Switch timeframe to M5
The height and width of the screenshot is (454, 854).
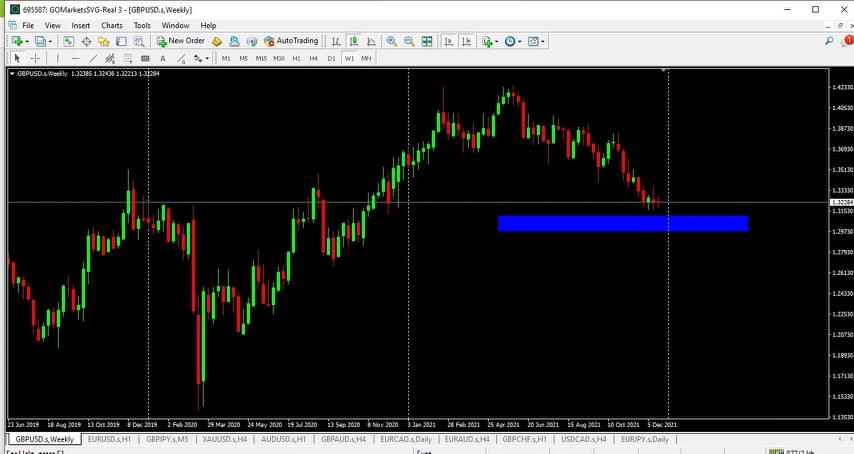point(243,58)
